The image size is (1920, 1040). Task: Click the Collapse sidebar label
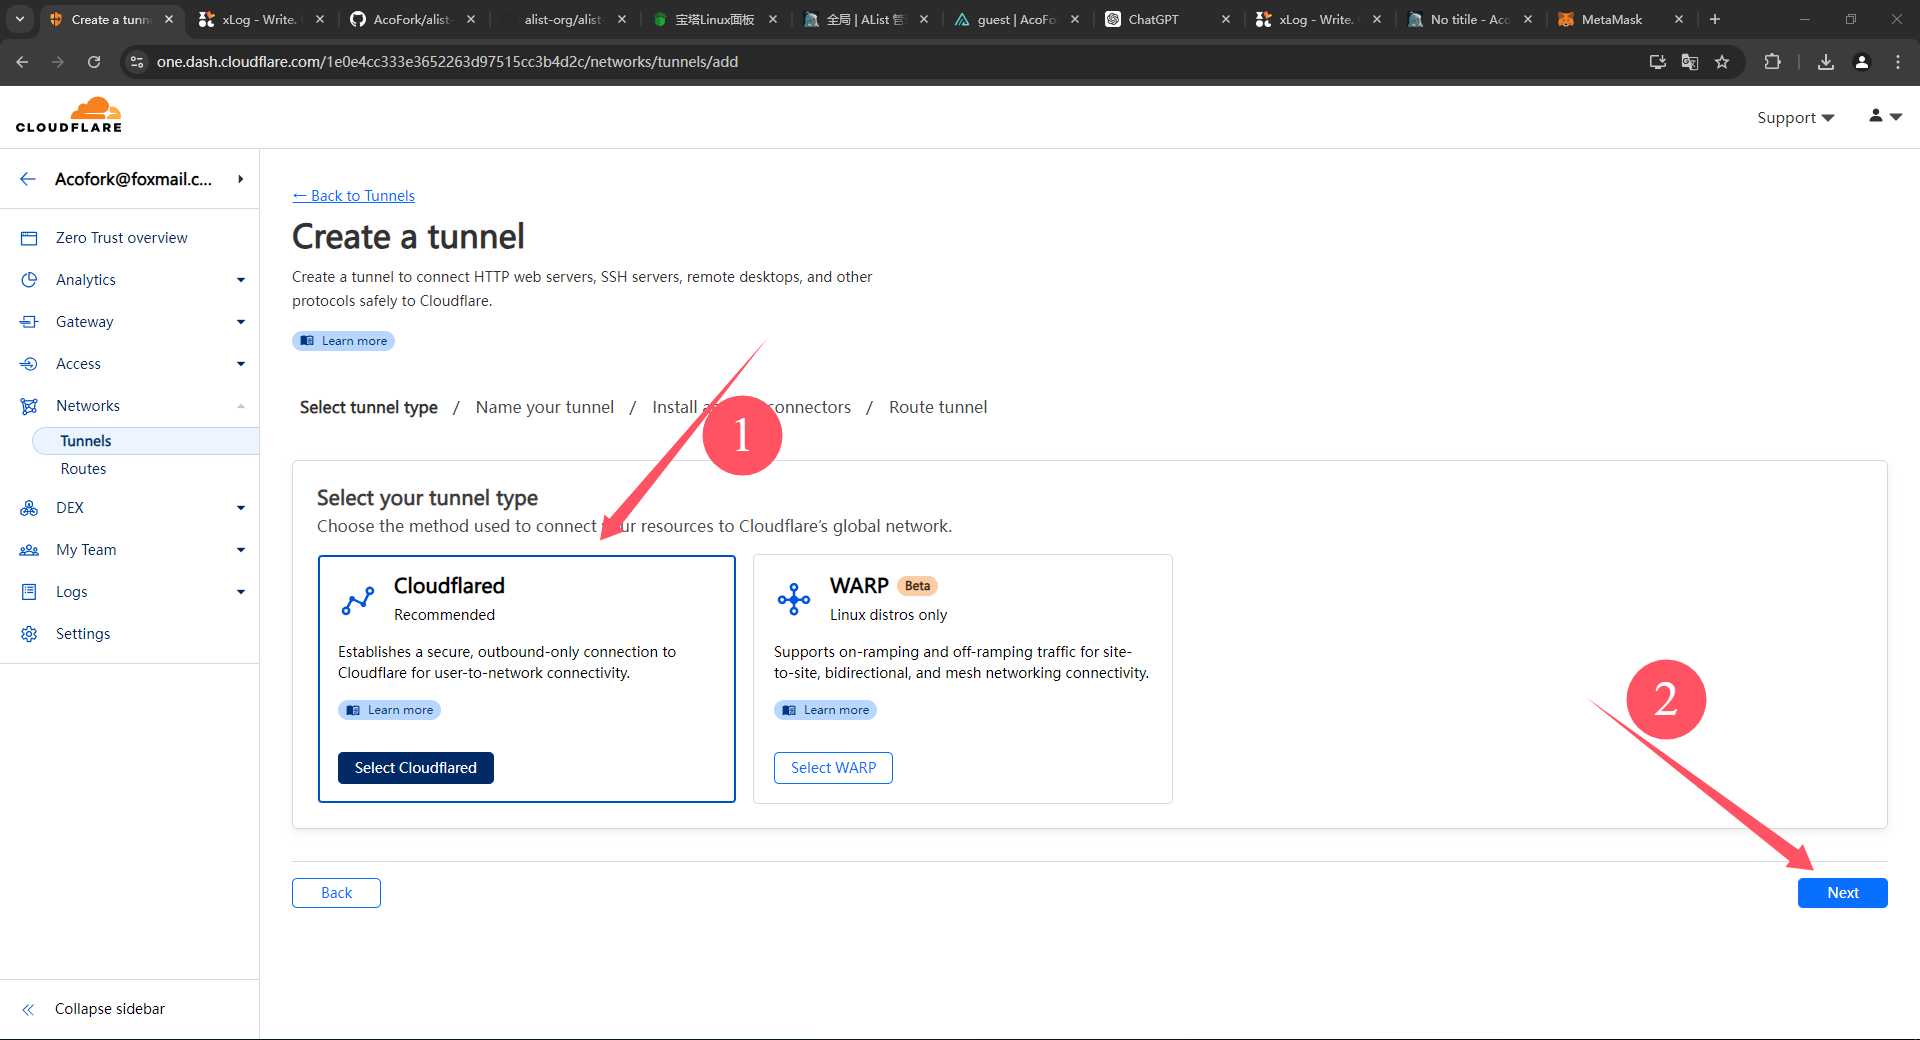[x=110, y=1009]
